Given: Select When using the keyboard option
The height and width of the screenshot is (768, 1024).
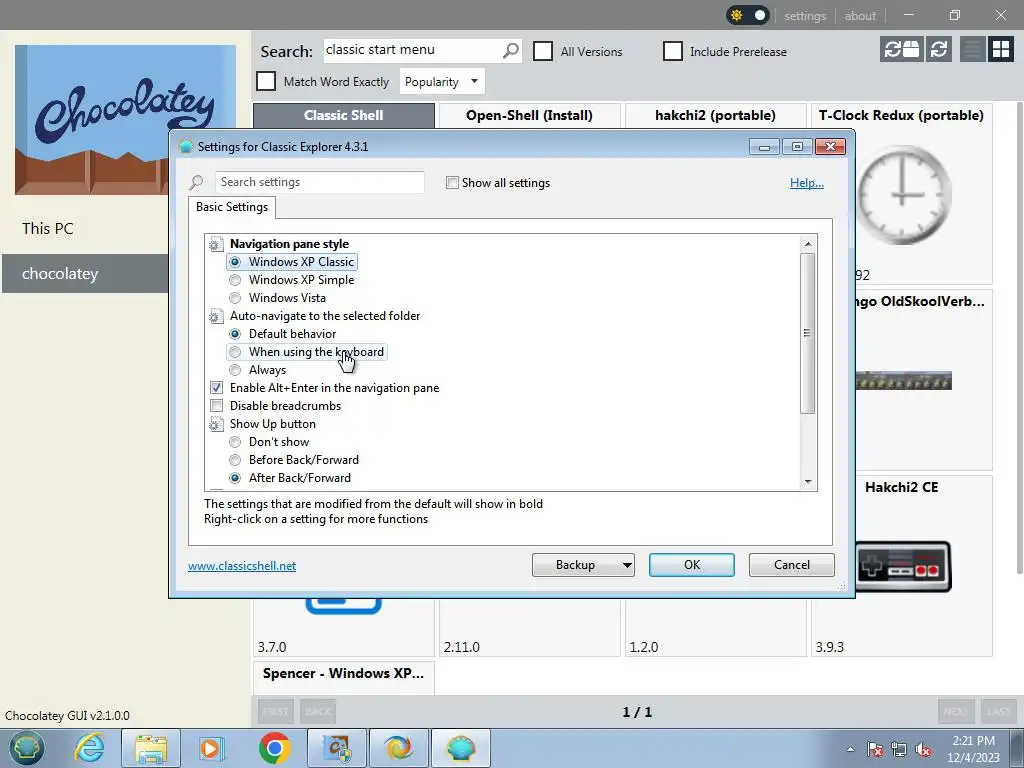Looking at the screenshot, I should 235,352.
